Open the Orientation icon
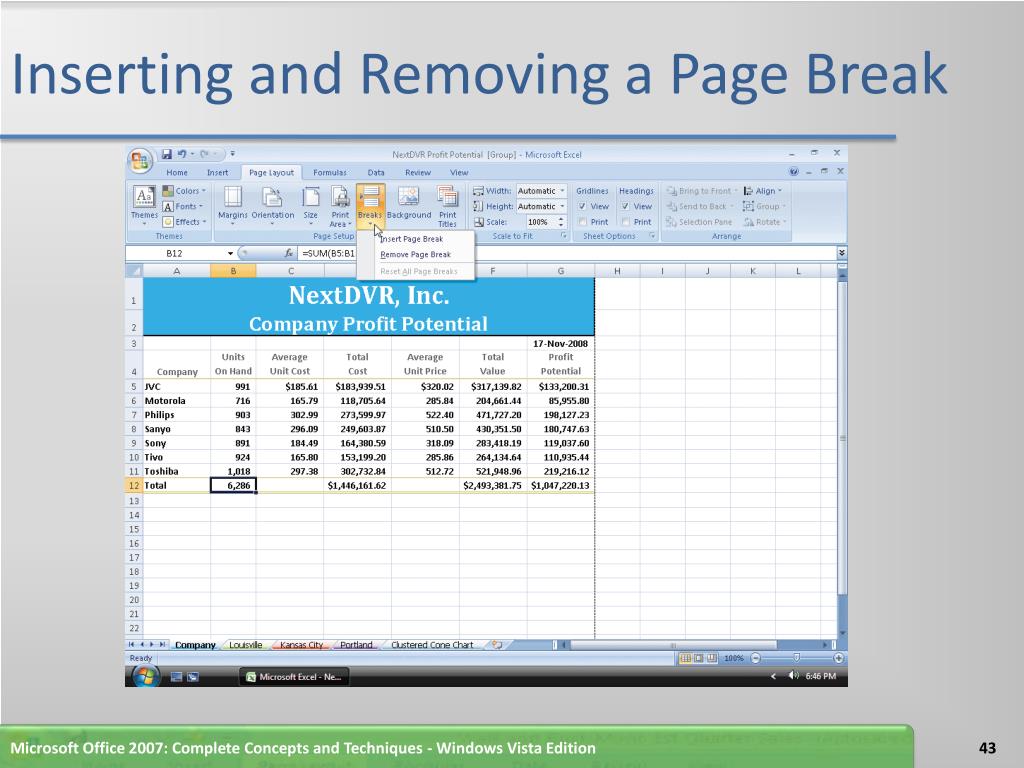 [272, 197]
